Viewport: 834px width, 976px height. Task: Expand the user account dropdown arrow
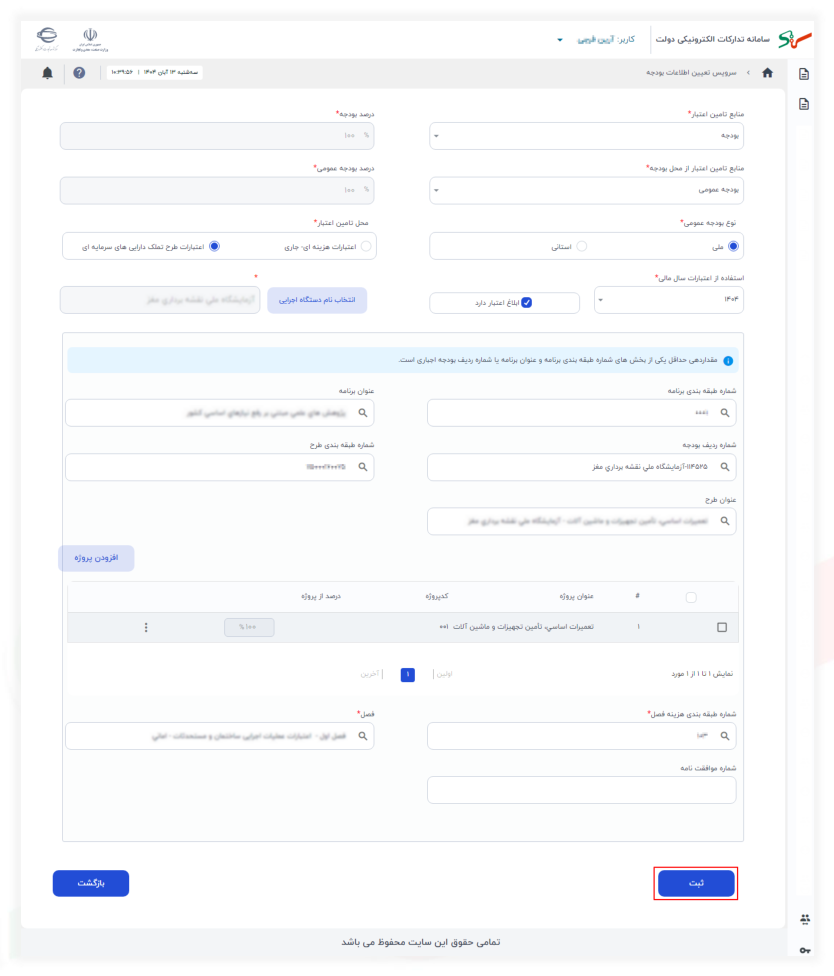click(560, 40)
